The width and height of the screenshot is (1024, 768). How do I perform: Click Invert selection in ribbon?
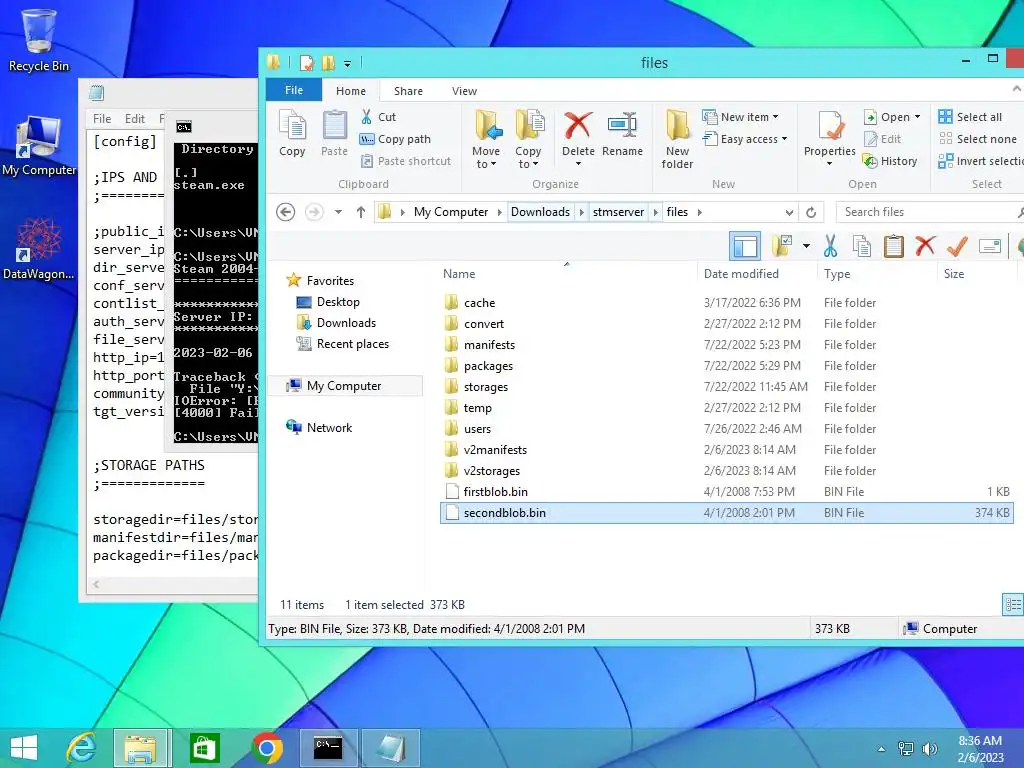(x=980, y=161)
